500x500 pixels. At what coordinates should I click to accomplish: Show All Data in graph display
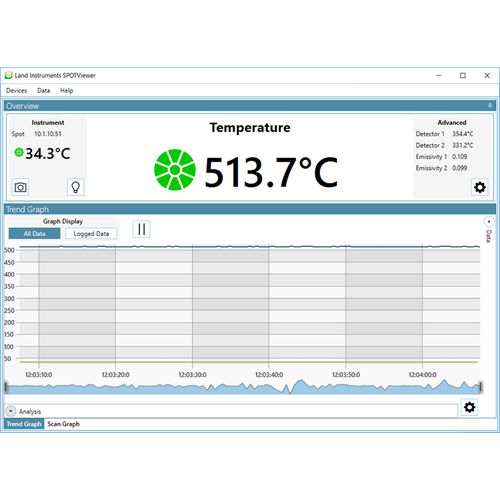pyautogui.click(x=34, y=234)
